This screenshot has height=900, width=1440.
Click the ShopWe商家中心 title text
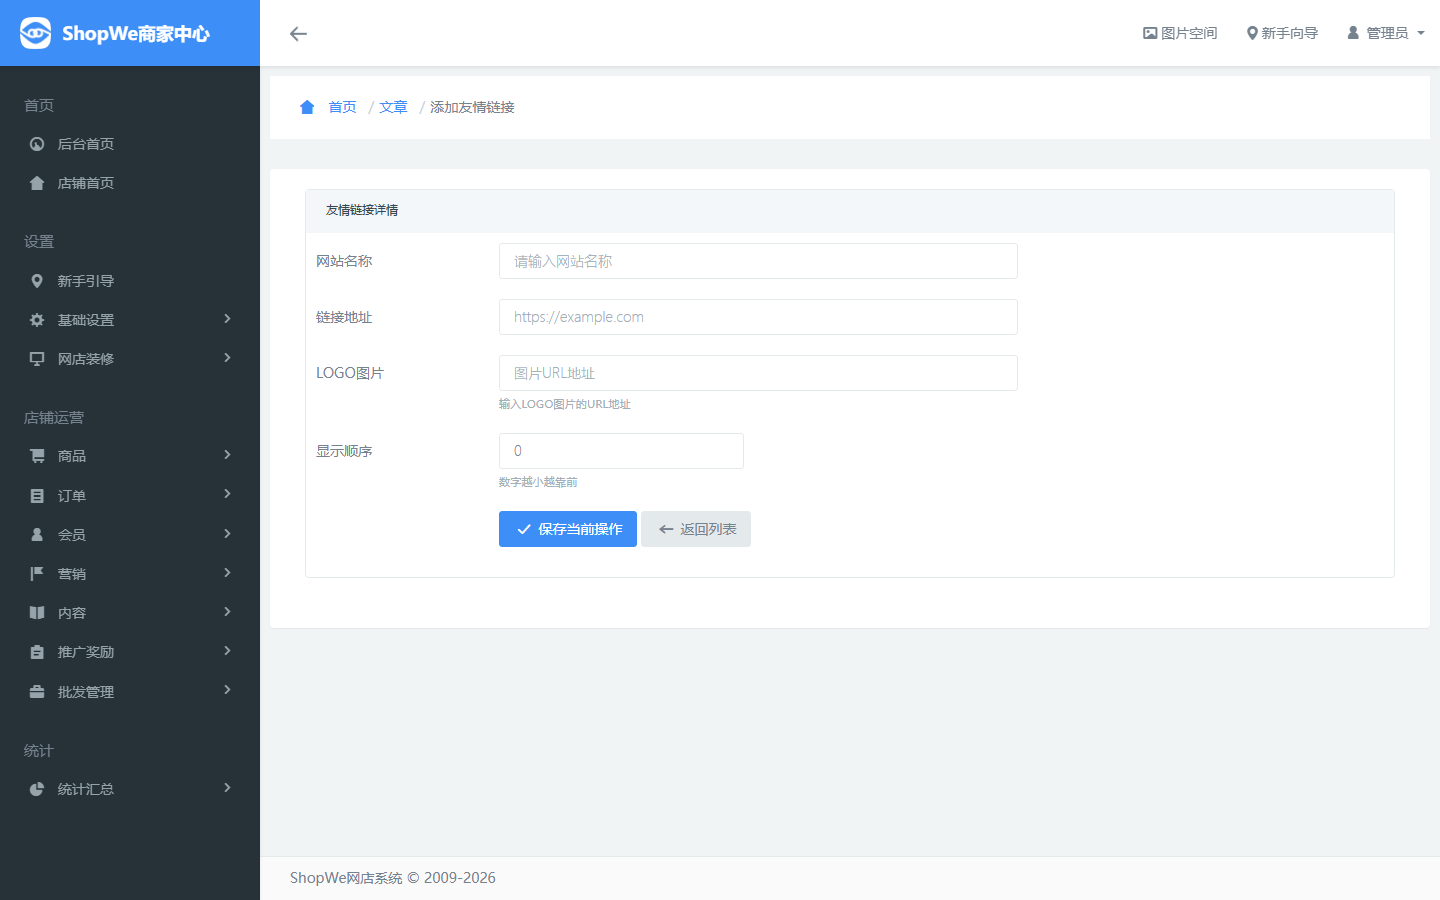click(136, 33)
